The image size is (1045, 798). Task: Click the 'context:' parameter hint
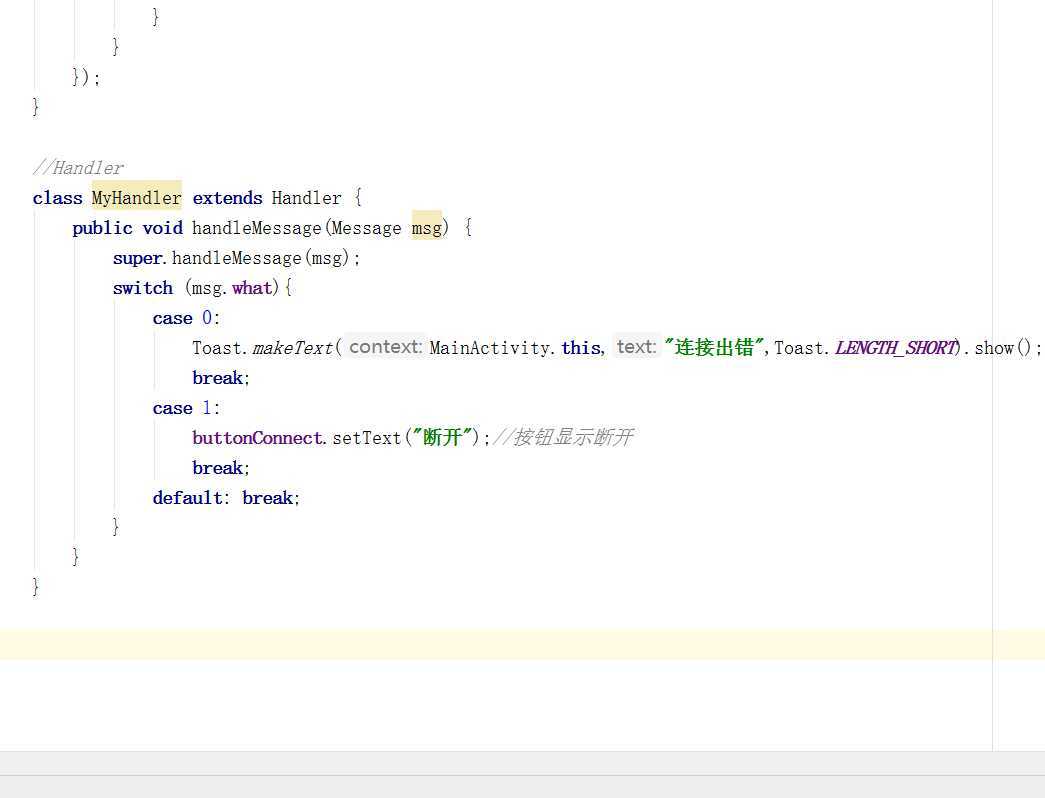(x=385, y=347)
